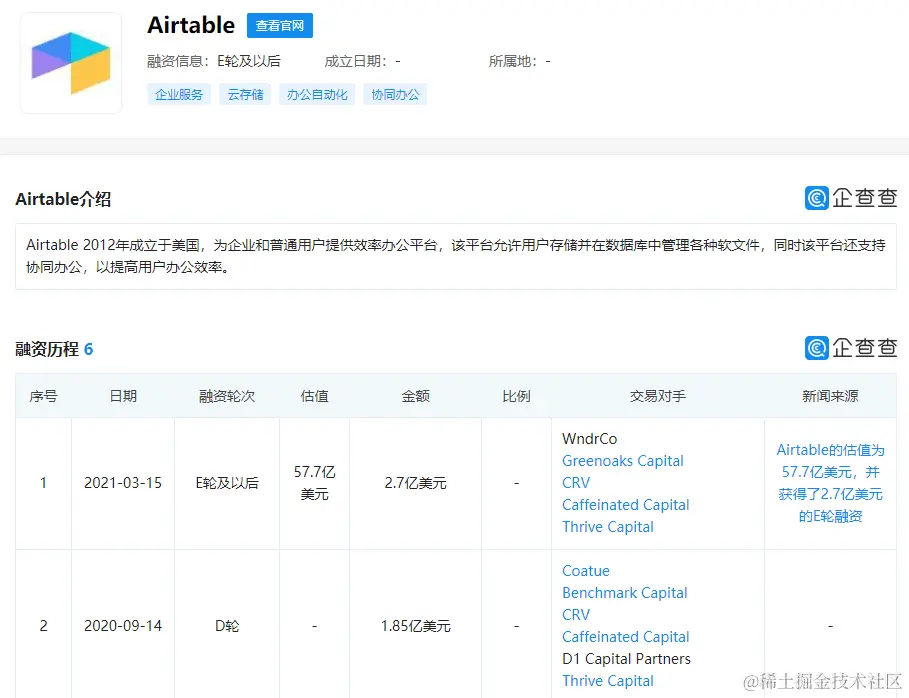The height and width of the screenshot is (698, 909).
Task: Open Thrive Capital link in D轮 row
Action: [608, 681]
